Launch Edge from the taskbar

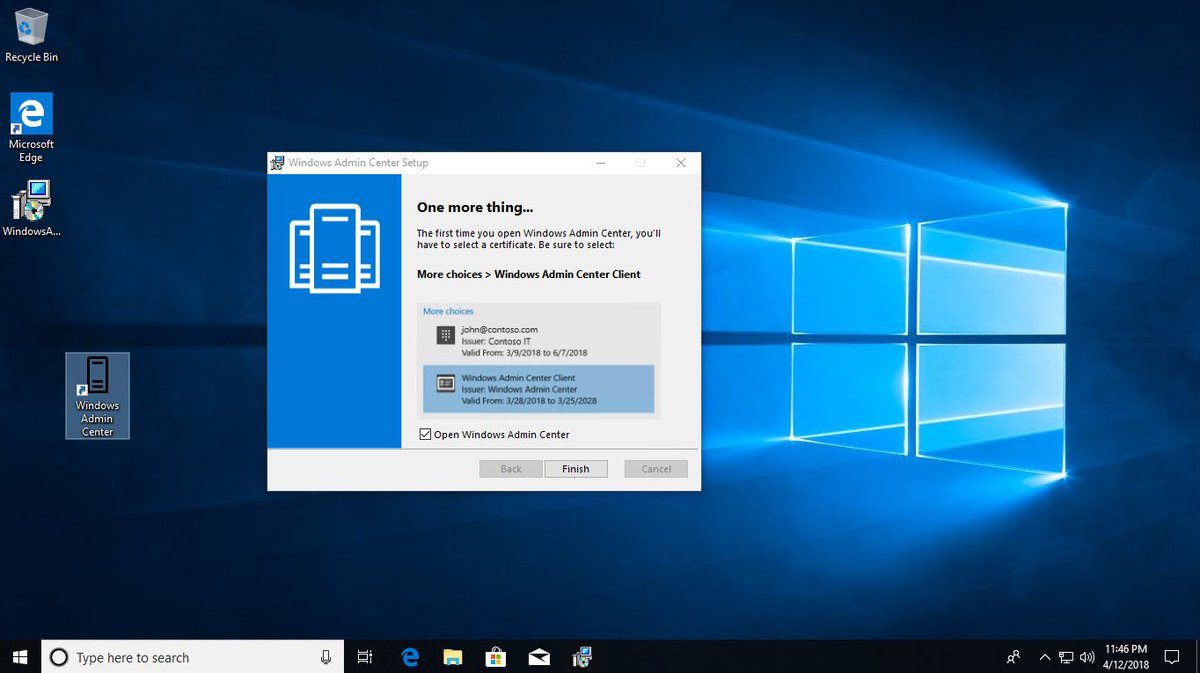click(410, 657)
